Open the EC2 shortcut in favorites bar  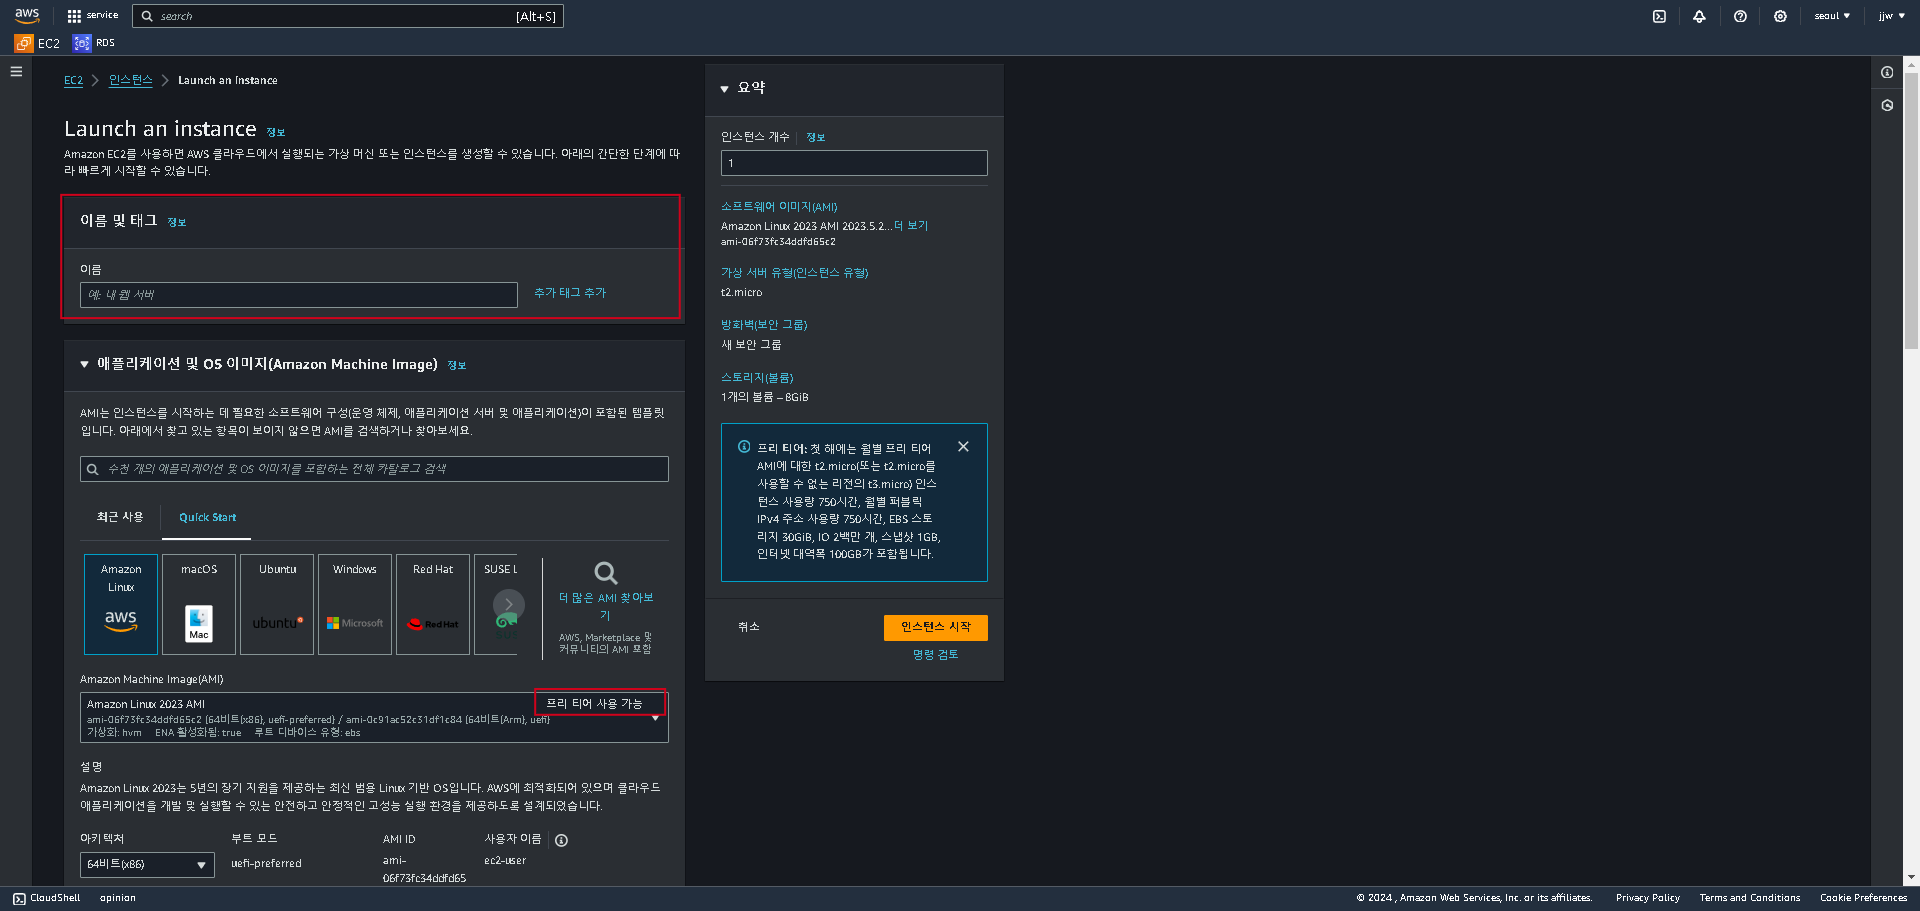coord(37,43)
